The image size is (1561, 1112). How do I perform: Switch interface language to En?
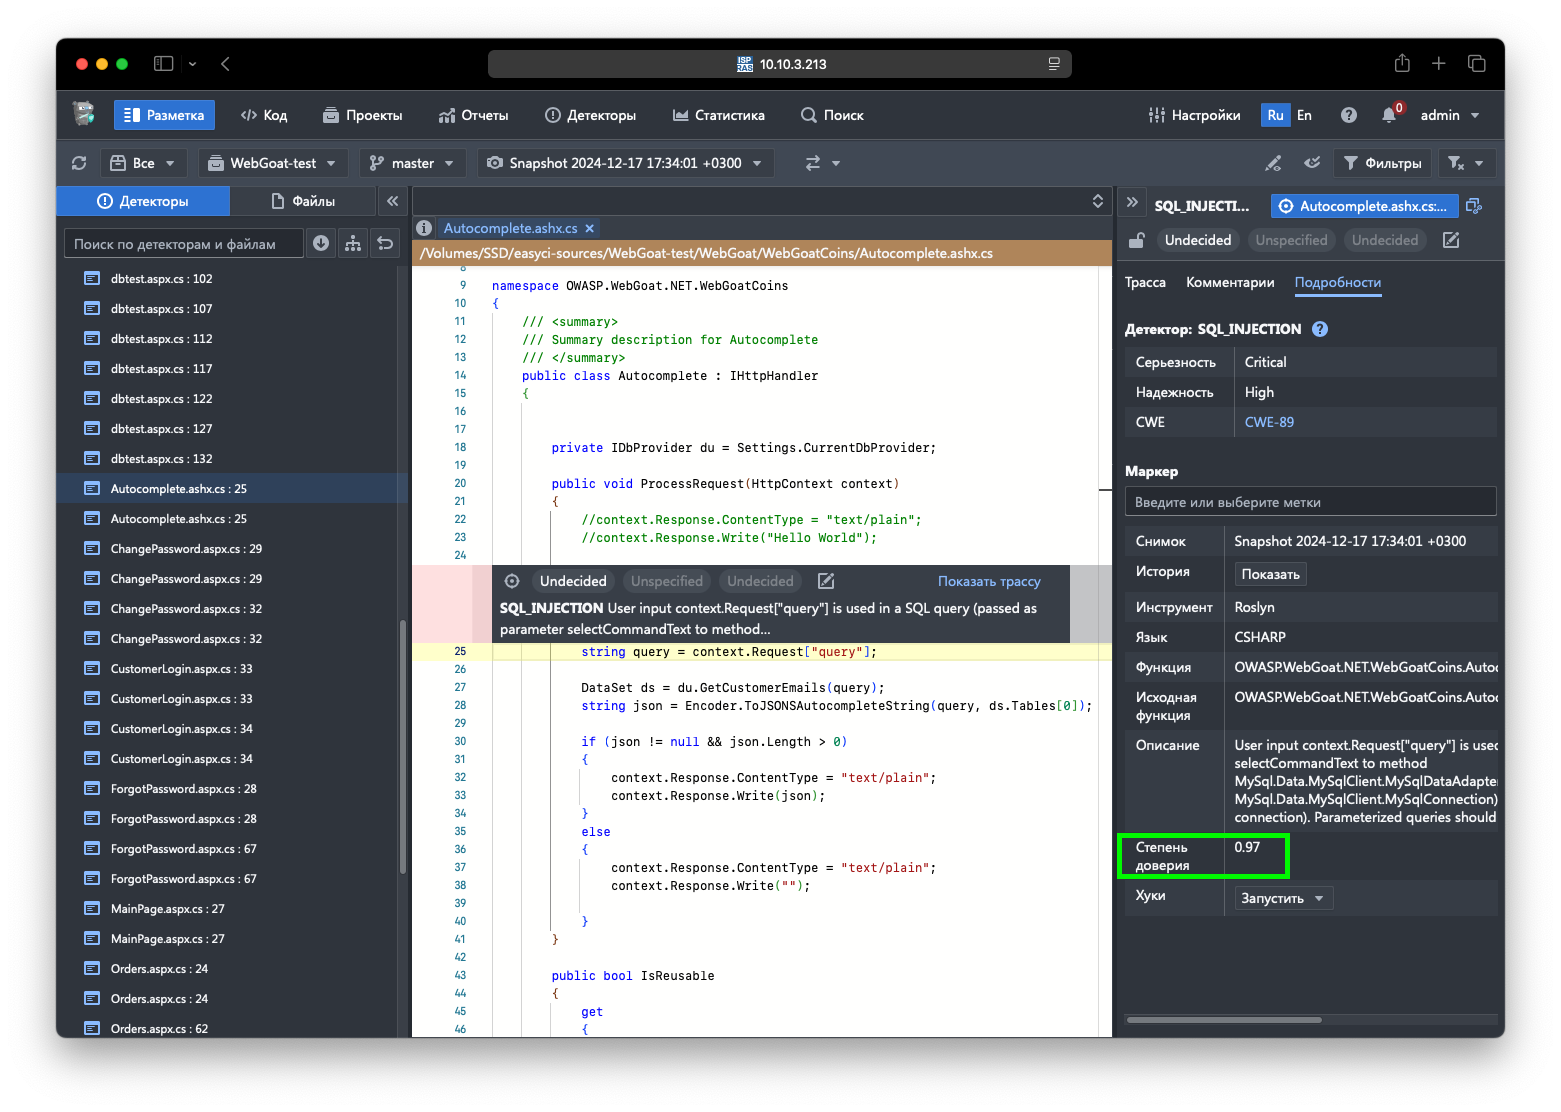pyautogui.click(x=1304, y=115)
